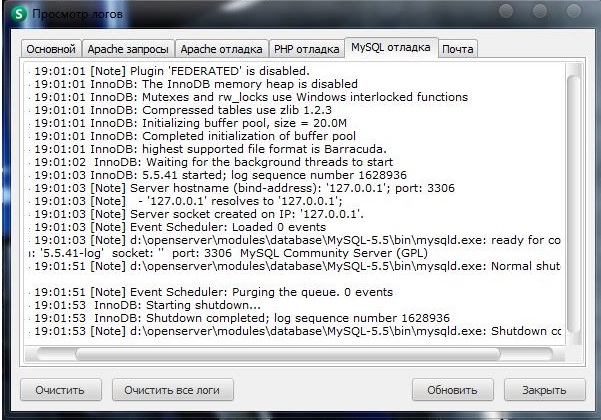Click log line "Plugin 'FEDERATED' is disabled."
Screen dimensions: 601x420
[x=172, y=71]
